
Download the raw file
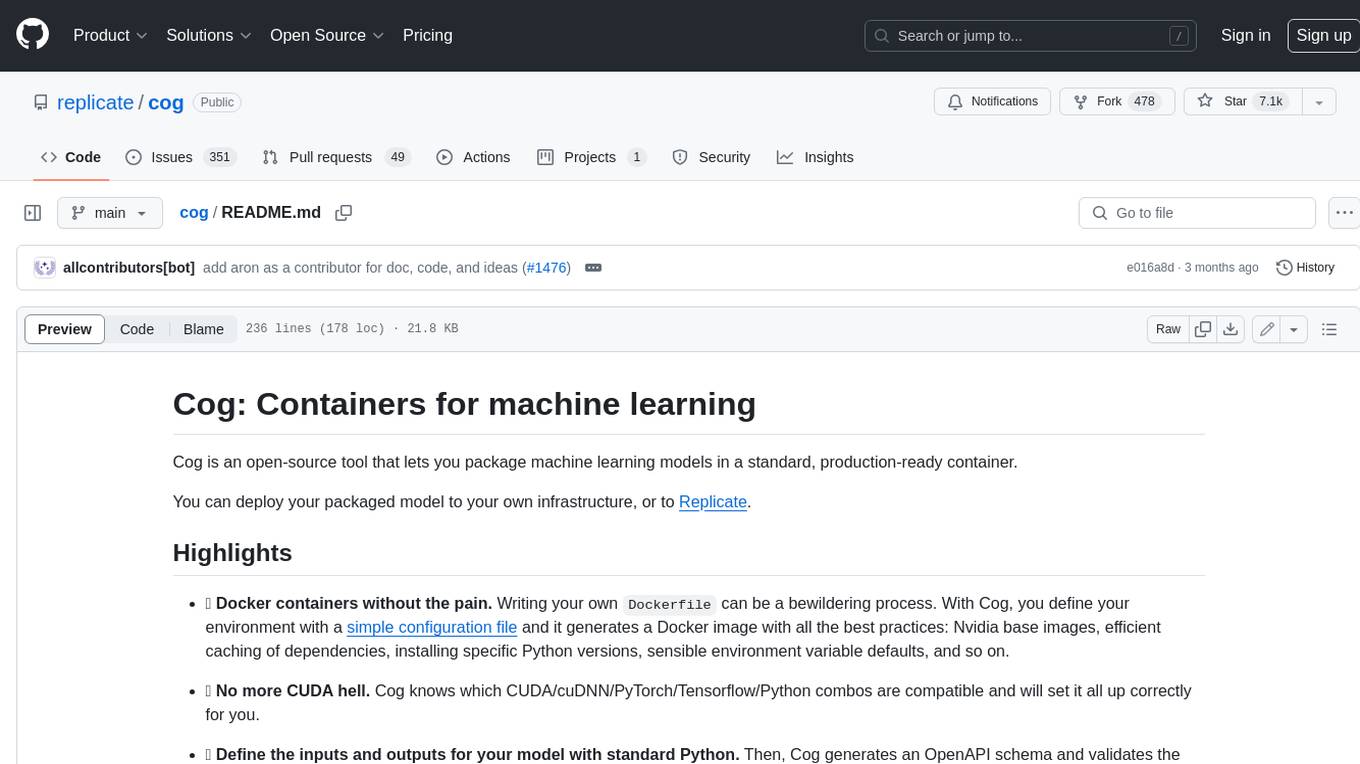[1231, 329]
